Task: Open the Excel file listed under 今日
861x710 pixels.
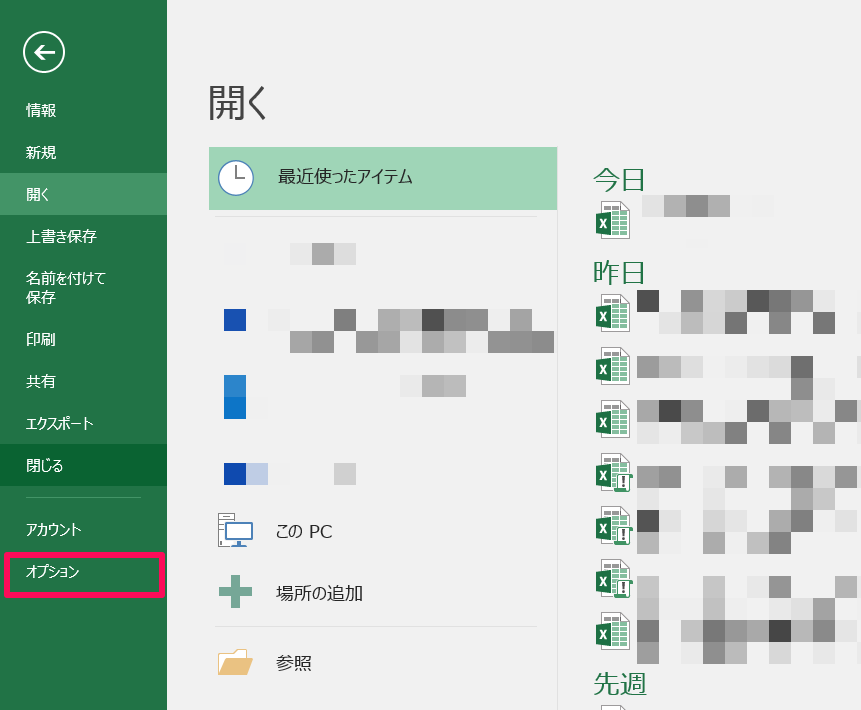Action: [612, 219]
